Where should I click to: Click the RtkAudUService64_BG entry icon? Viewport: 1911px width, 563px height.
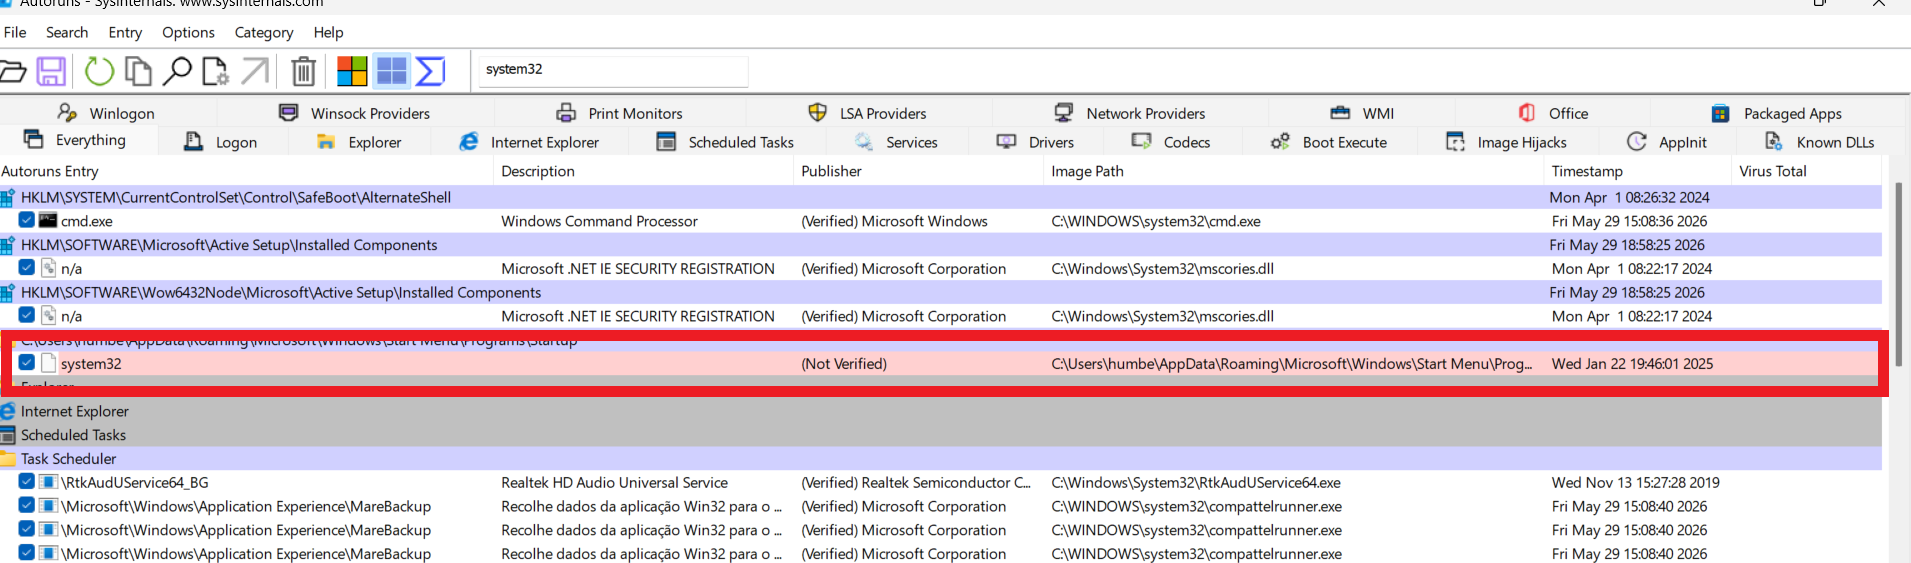tap(48, 482)
